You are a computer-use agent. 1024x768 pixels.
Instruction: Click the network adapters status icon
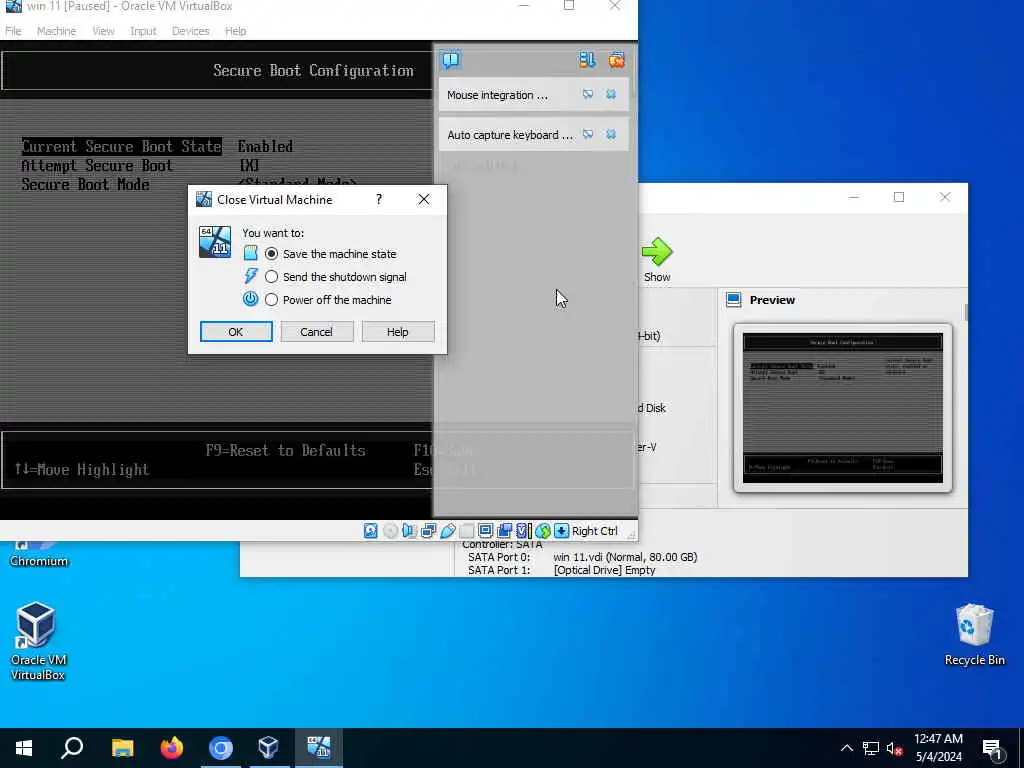[x=428, y=531]
